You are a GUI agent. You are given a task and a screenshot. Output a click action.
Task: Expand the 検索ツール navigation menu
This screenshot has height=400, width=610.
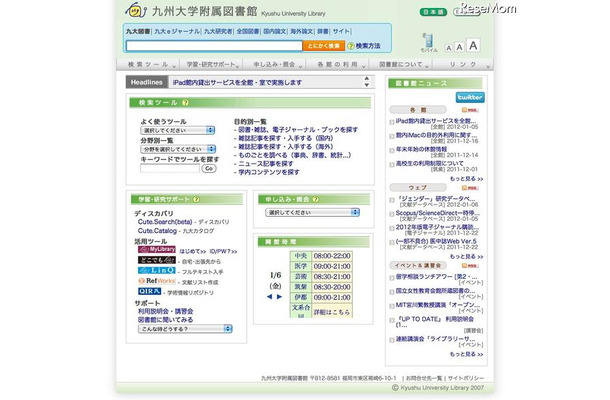click(148, 65)
